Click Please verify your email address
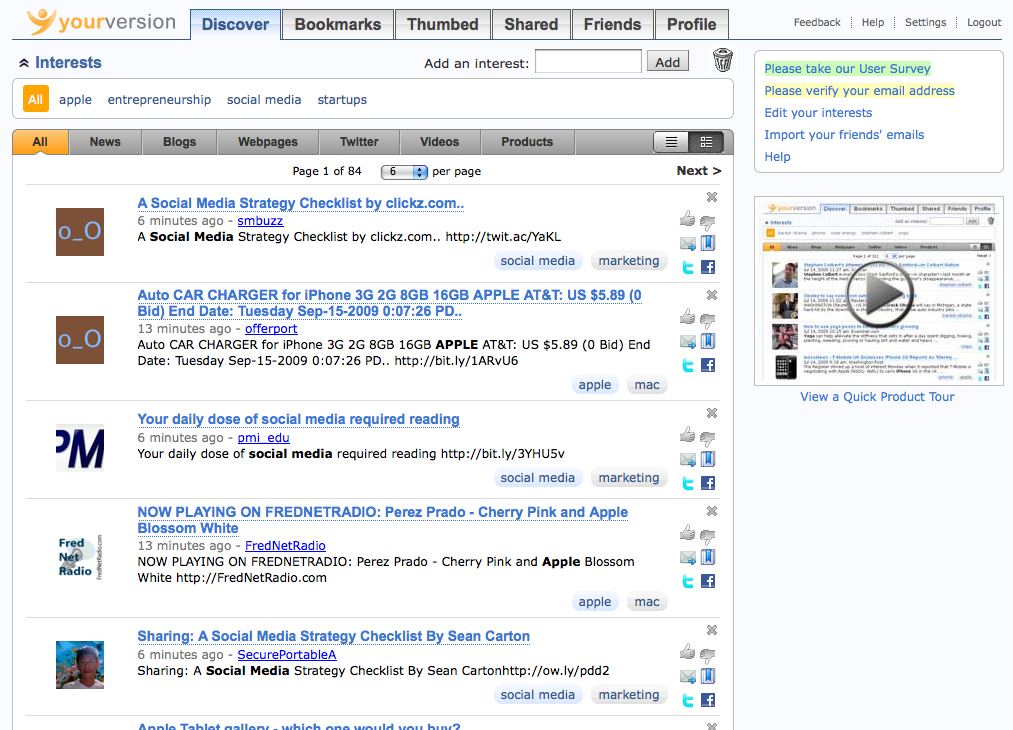Viewport: 1013px width, 730px height. (859, 90)
